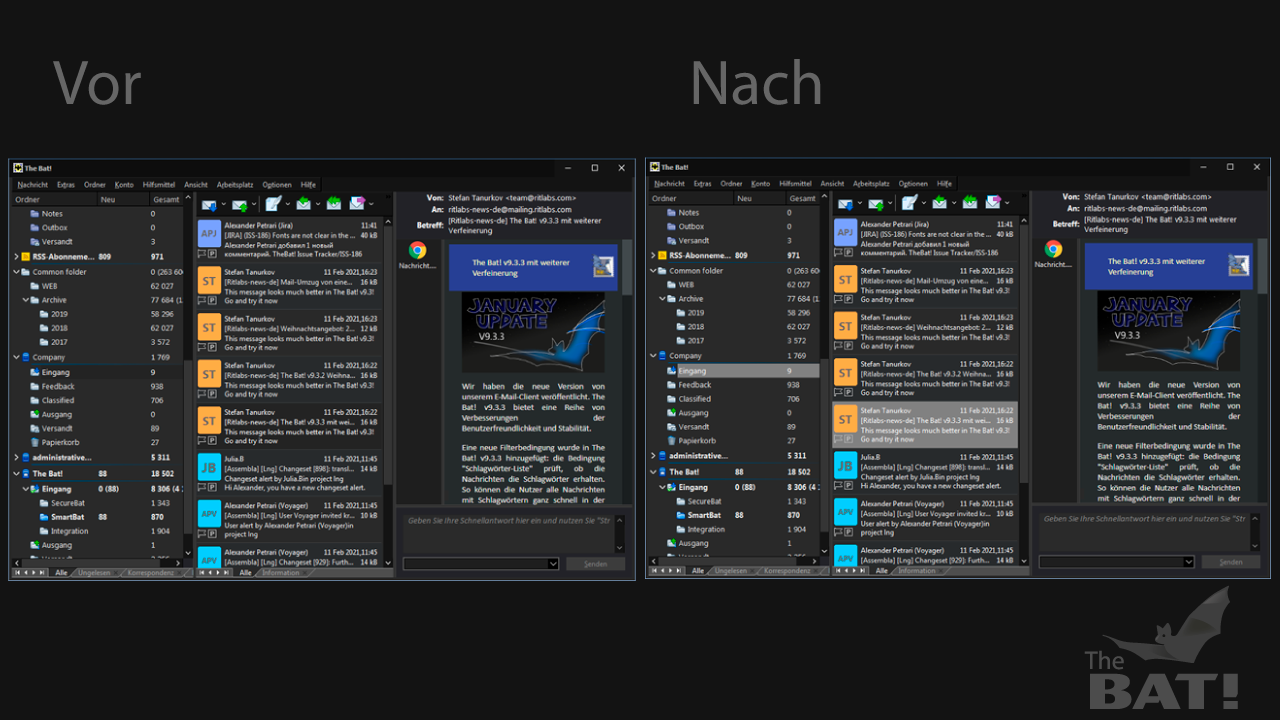Collapse The Bat! account in Nach folder tree
Image resolution: width=1280 pixels, height=720 pixels.
(x=653, y=472)
